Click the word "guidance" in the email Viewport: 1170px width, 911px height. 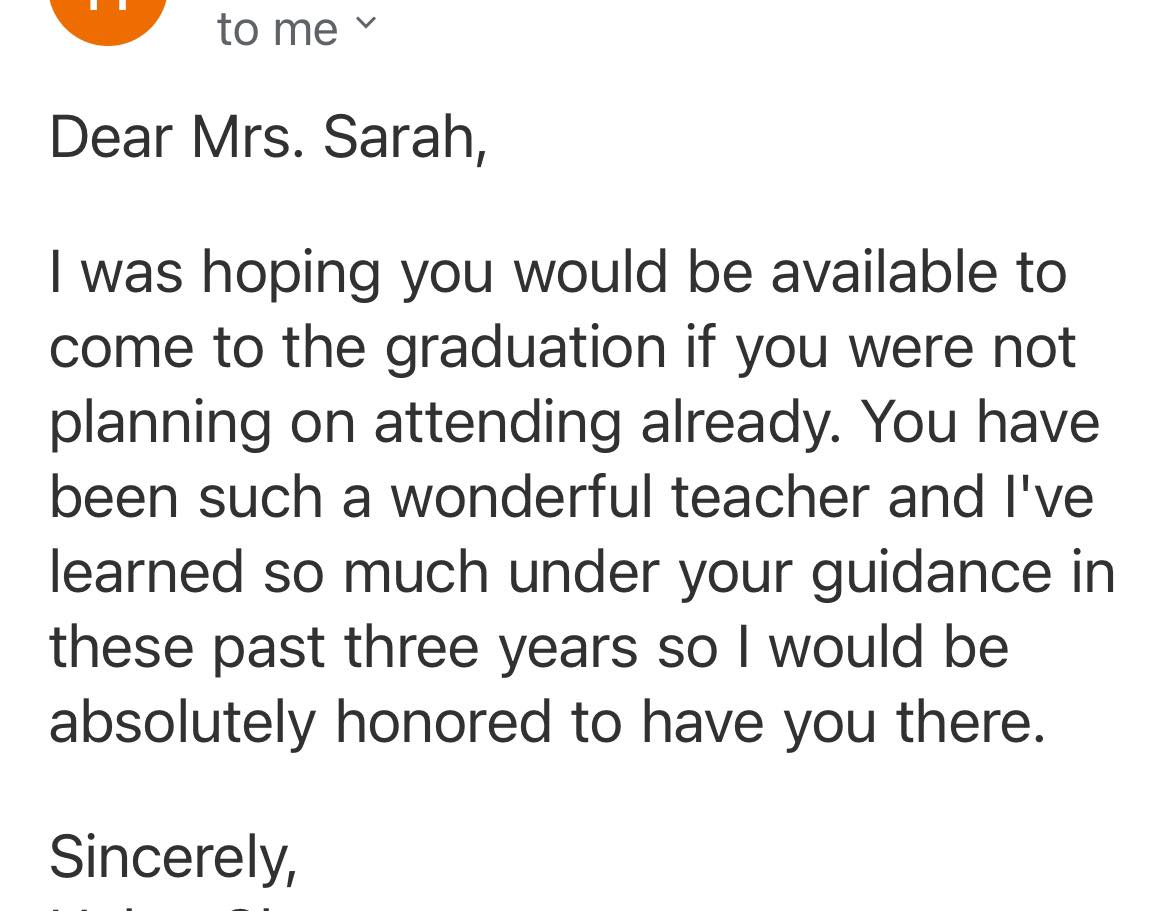[x=931, y=574]
